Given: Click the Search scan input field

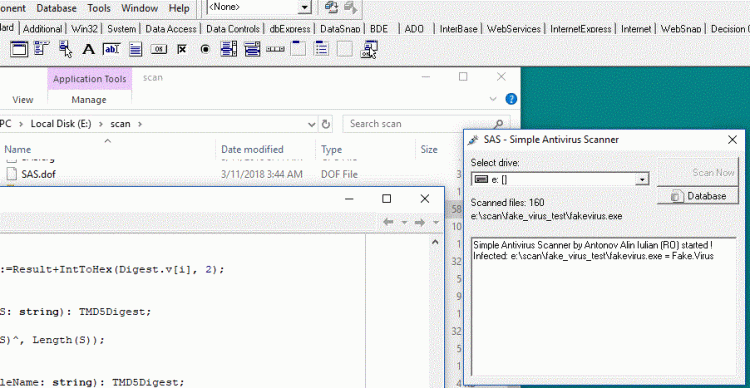Looking at the screenshot, I should click(421, 124).
